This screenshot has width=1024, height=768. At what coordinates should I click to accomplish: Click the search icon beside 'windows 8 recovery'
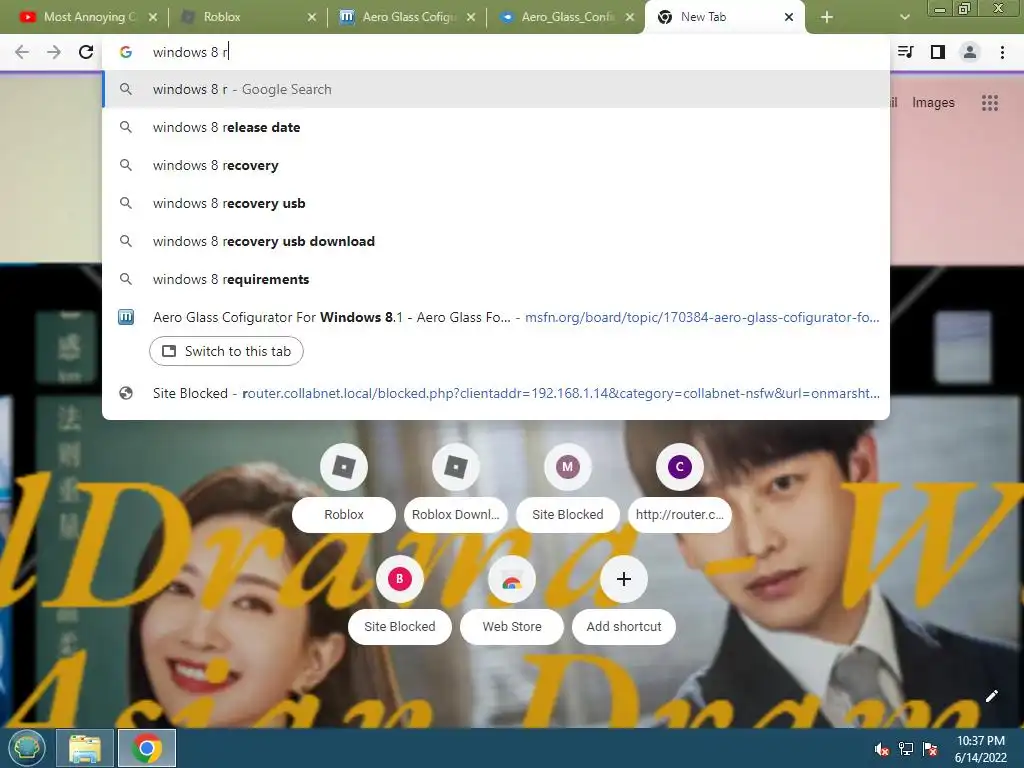(126, 165)
